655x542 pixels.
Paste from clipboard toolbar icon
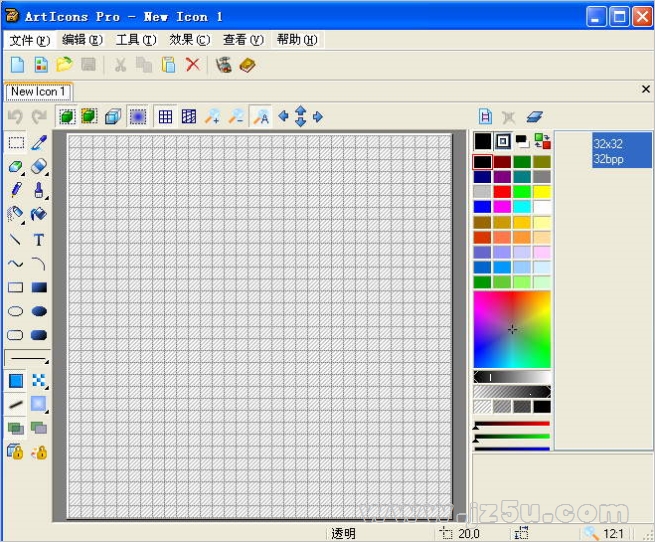tap(168, 65)
